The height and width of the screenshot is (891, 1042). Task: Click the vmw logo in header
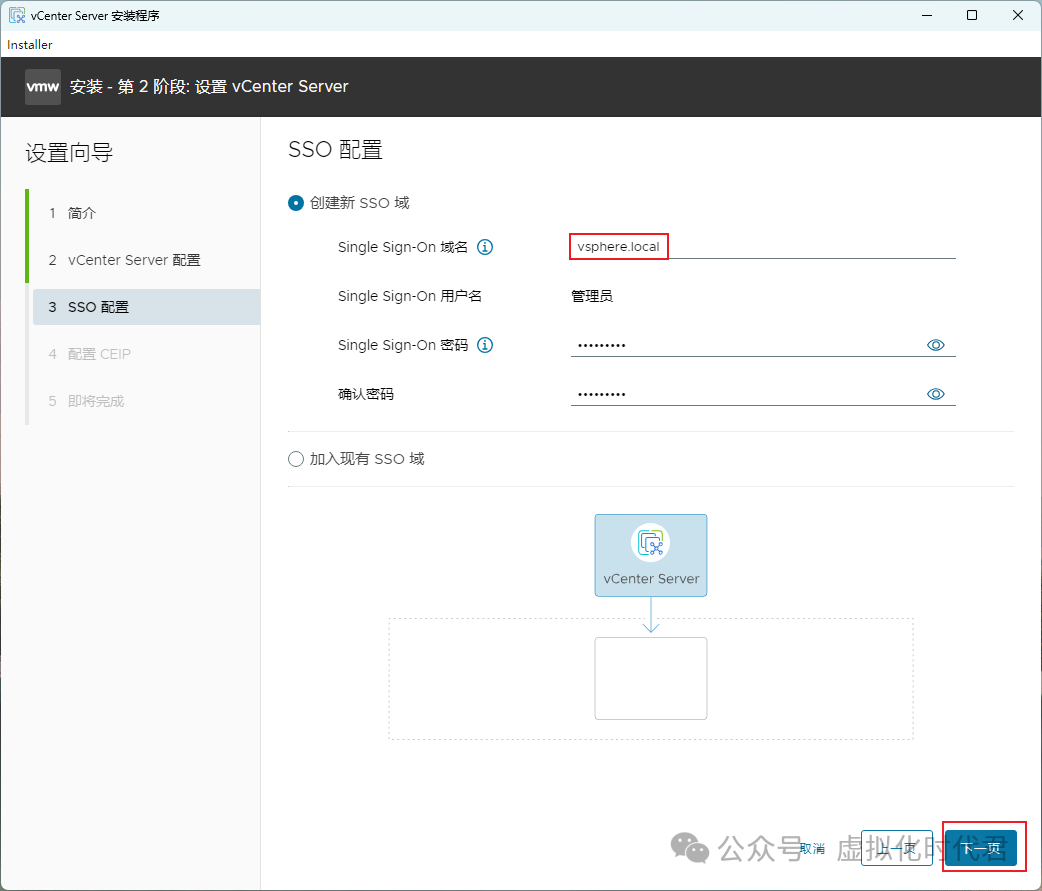coord(43,87)
